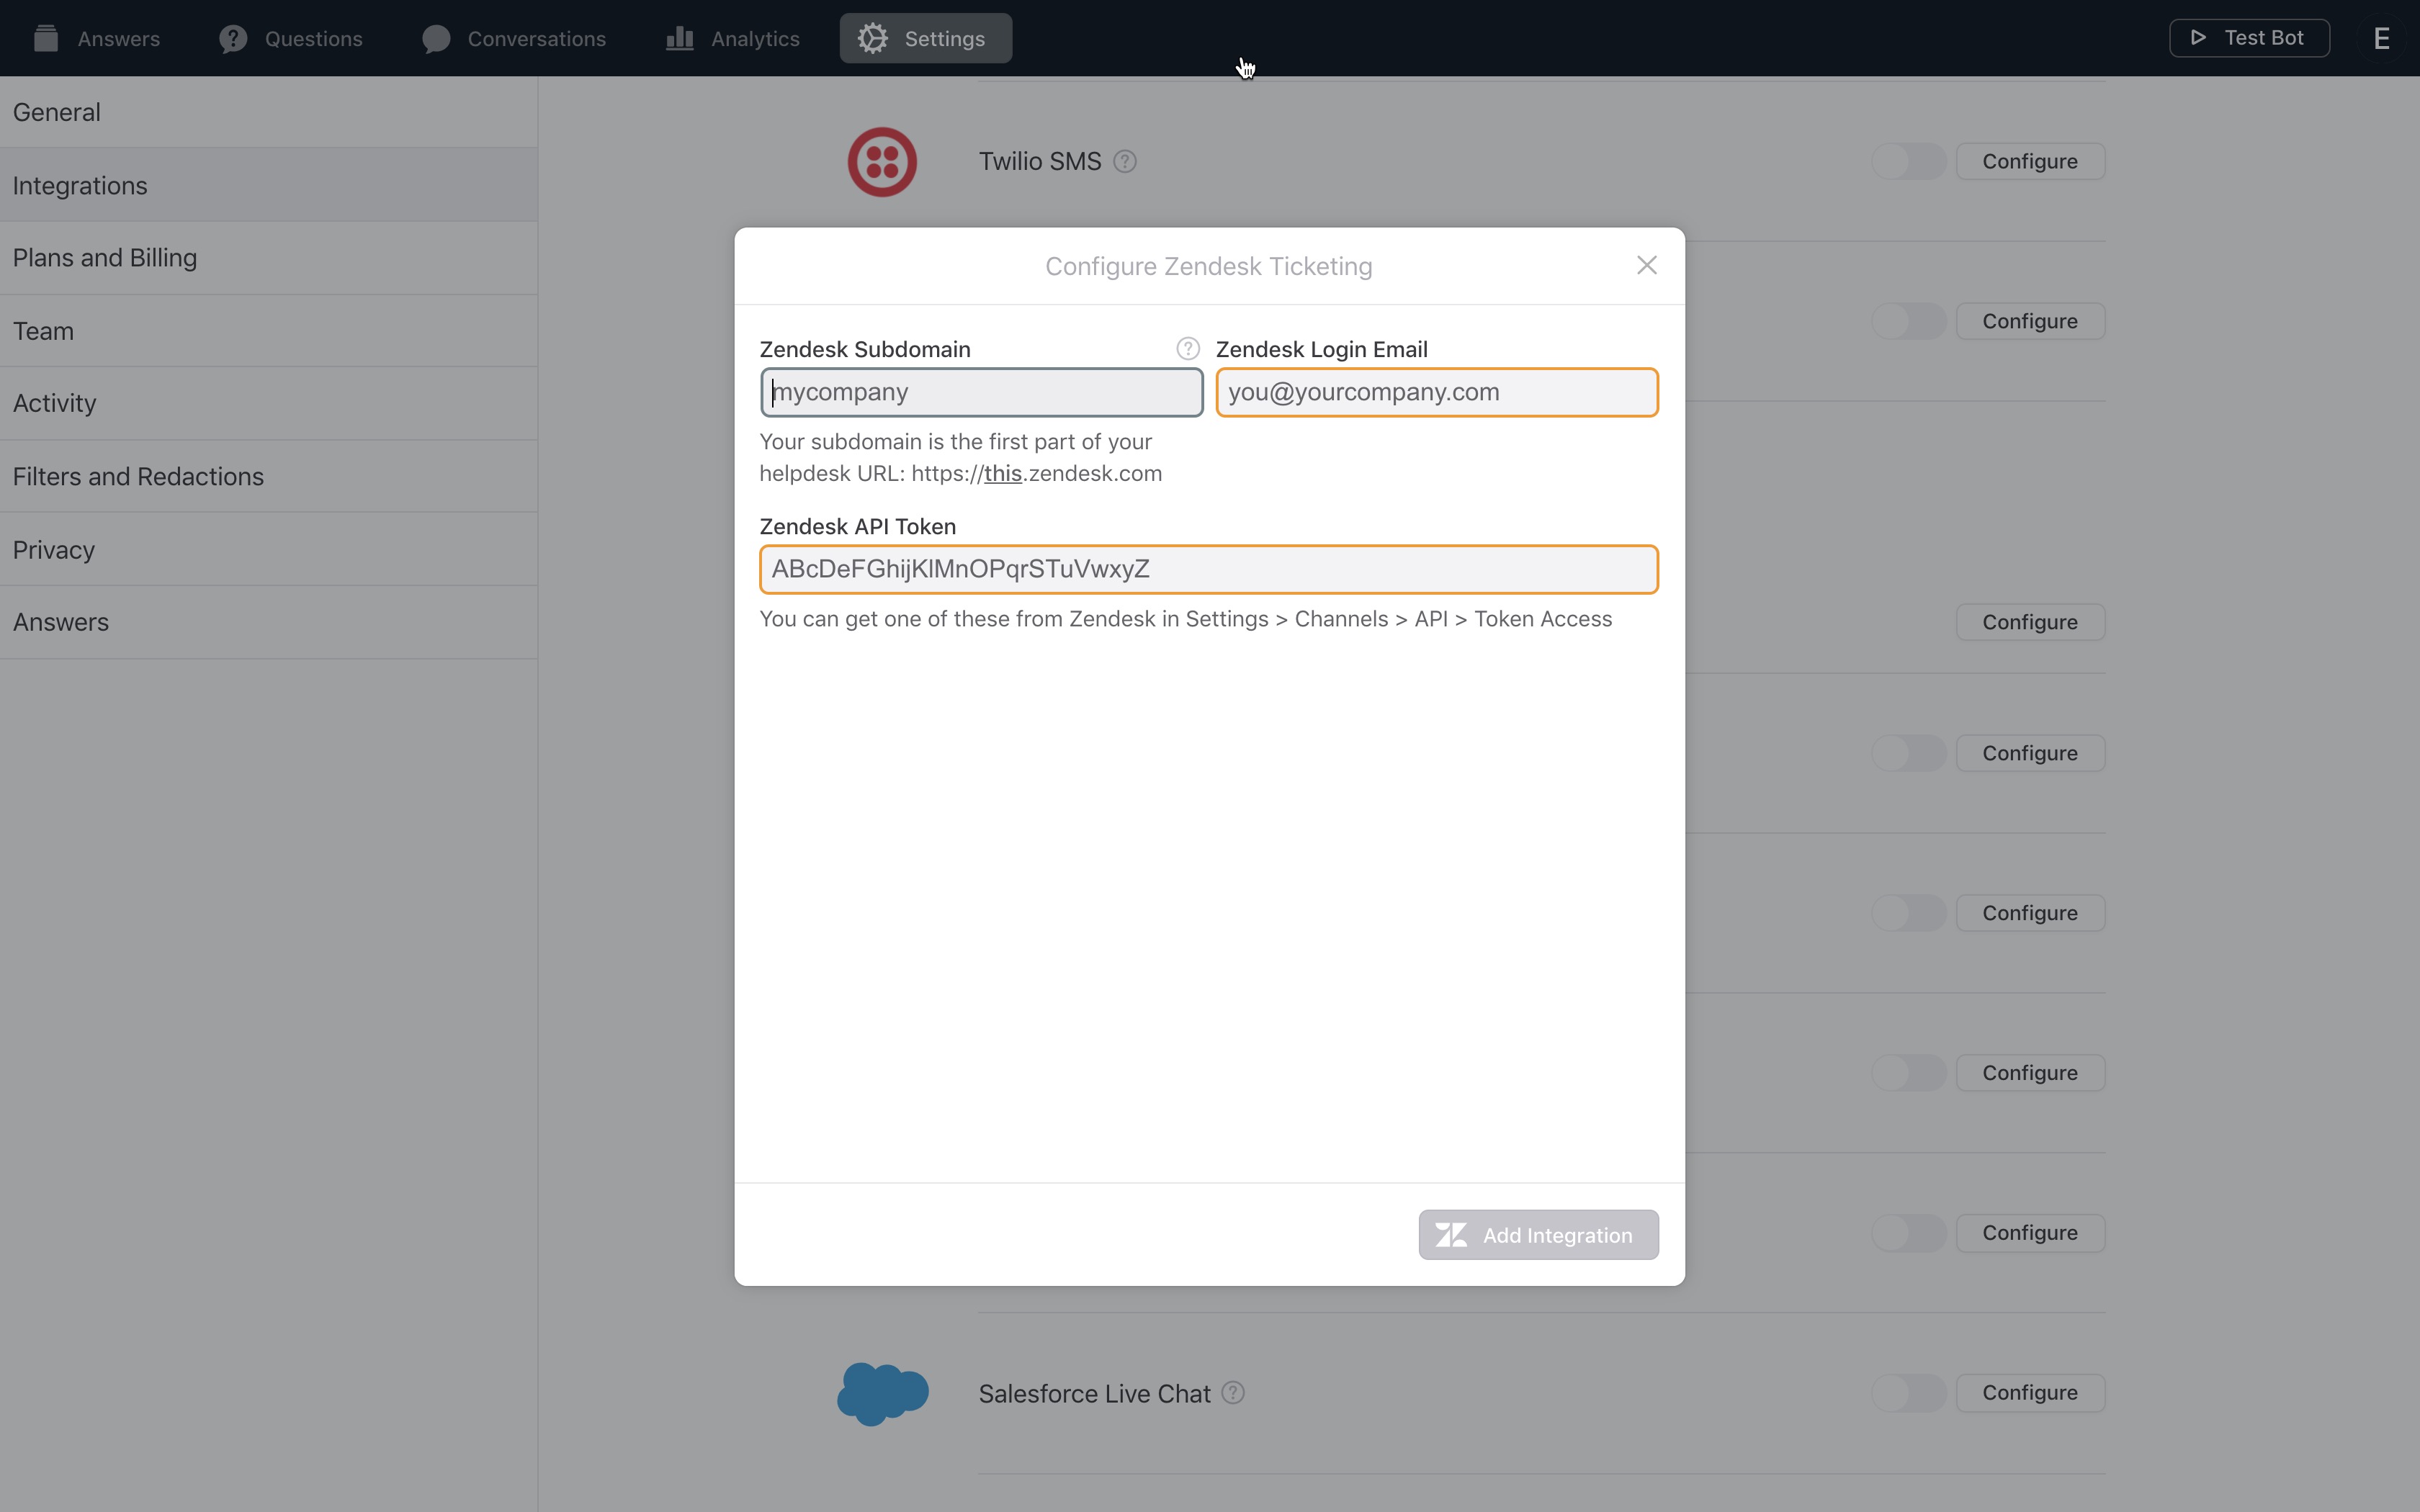
Task: Click the Zendesk Login Email field
Action: point(1436,392)
